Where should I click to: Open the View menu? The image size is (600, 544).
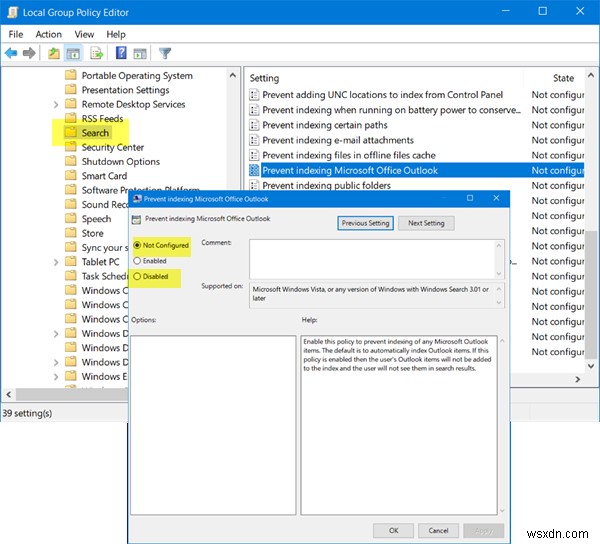84,33
